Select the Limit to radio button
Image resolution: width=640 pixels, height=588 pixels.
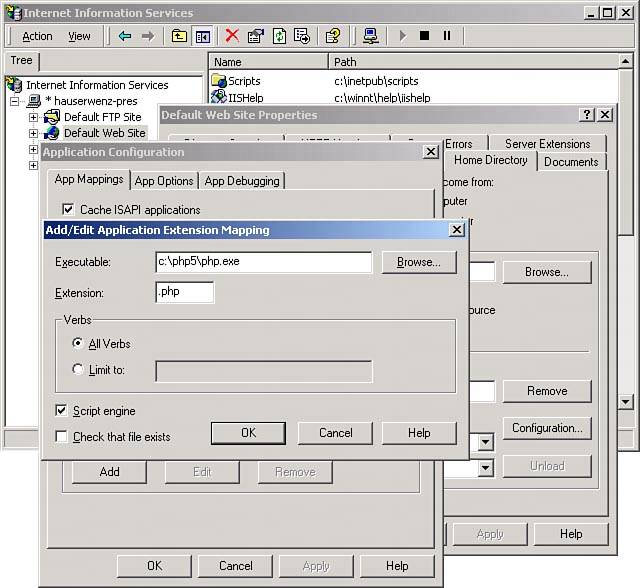(x=79, y=370)
